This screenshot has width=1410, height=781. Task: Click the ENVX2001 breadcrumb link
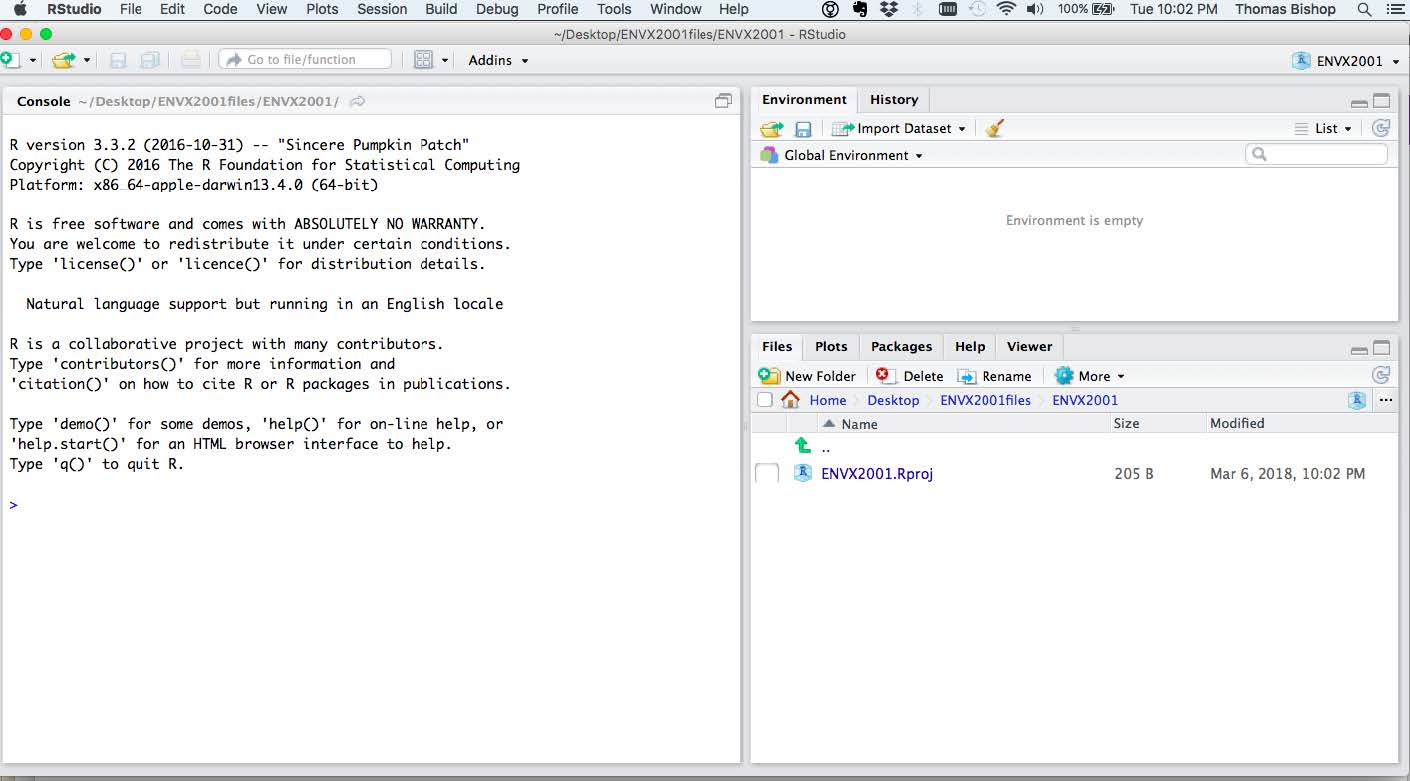1085,400
